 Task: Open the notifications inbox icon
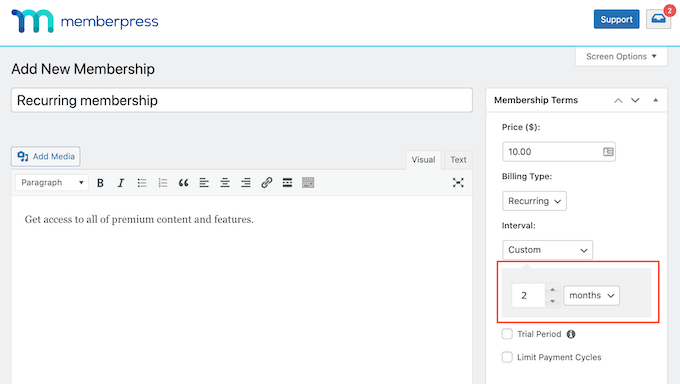click(x=658, y=19)
